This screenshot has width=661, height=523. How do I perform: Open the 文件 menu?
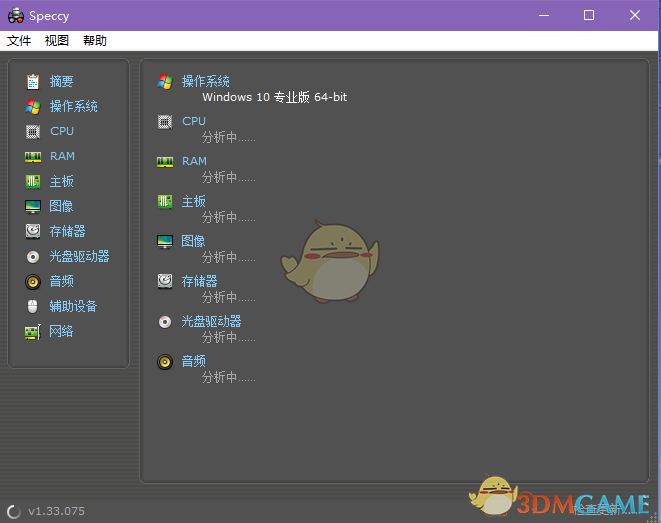click(19, 41)
